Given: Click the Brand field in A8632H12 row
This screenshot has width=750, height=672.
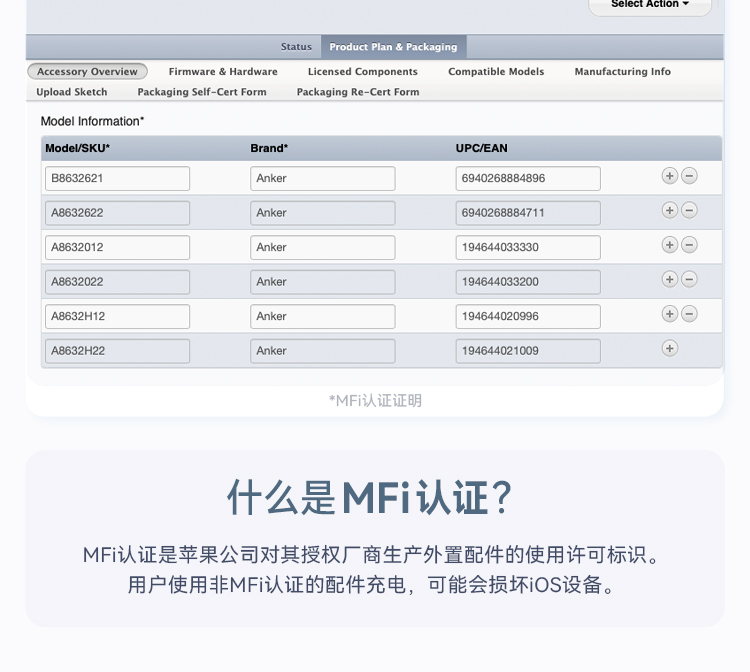Looking at the screenshot, I should 323,316.
